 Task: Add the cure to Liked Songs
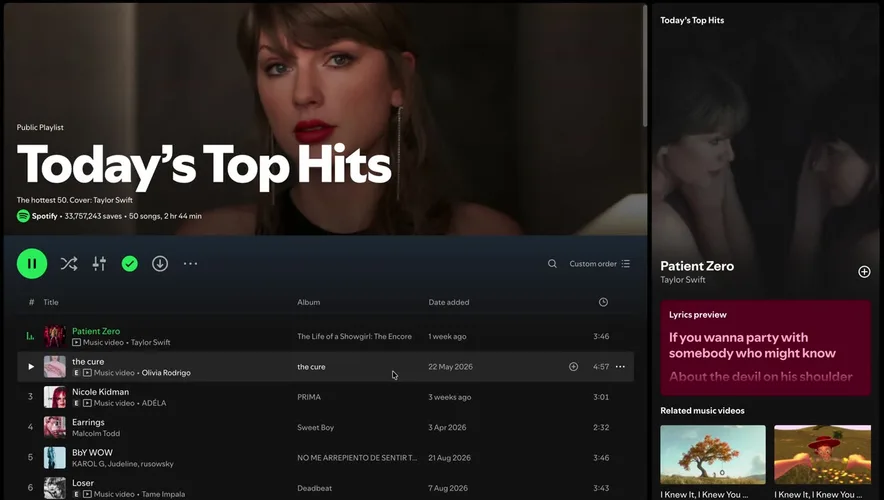pos(573,366)
